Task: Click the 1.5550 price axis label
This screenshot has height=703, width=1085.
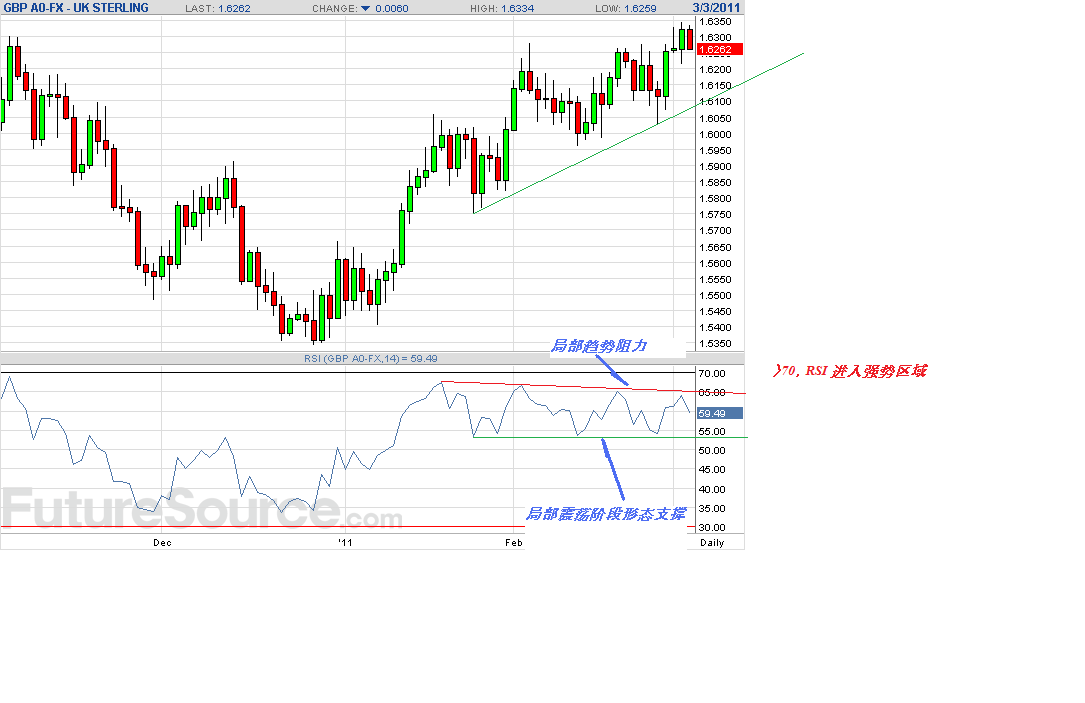Action: click(x=715, y=280)
